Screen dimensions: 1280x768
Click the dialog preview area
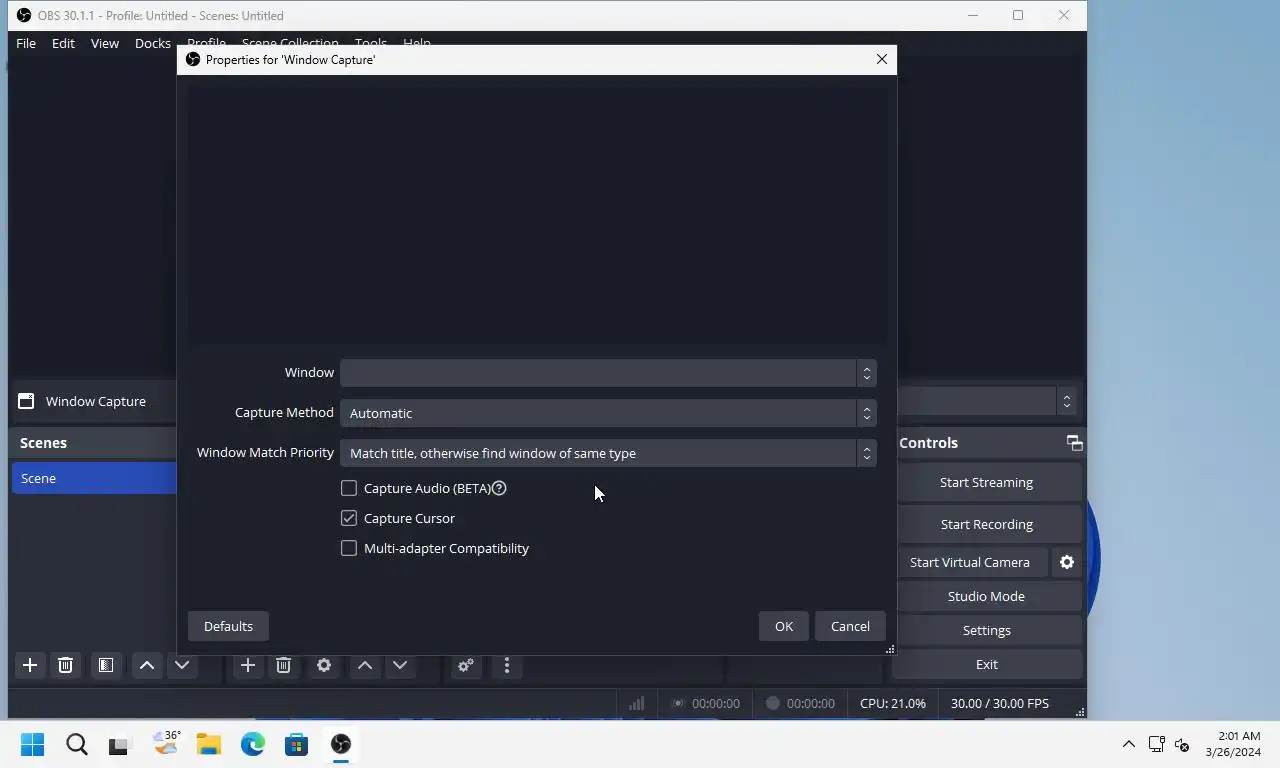click(x=538, y=215)
